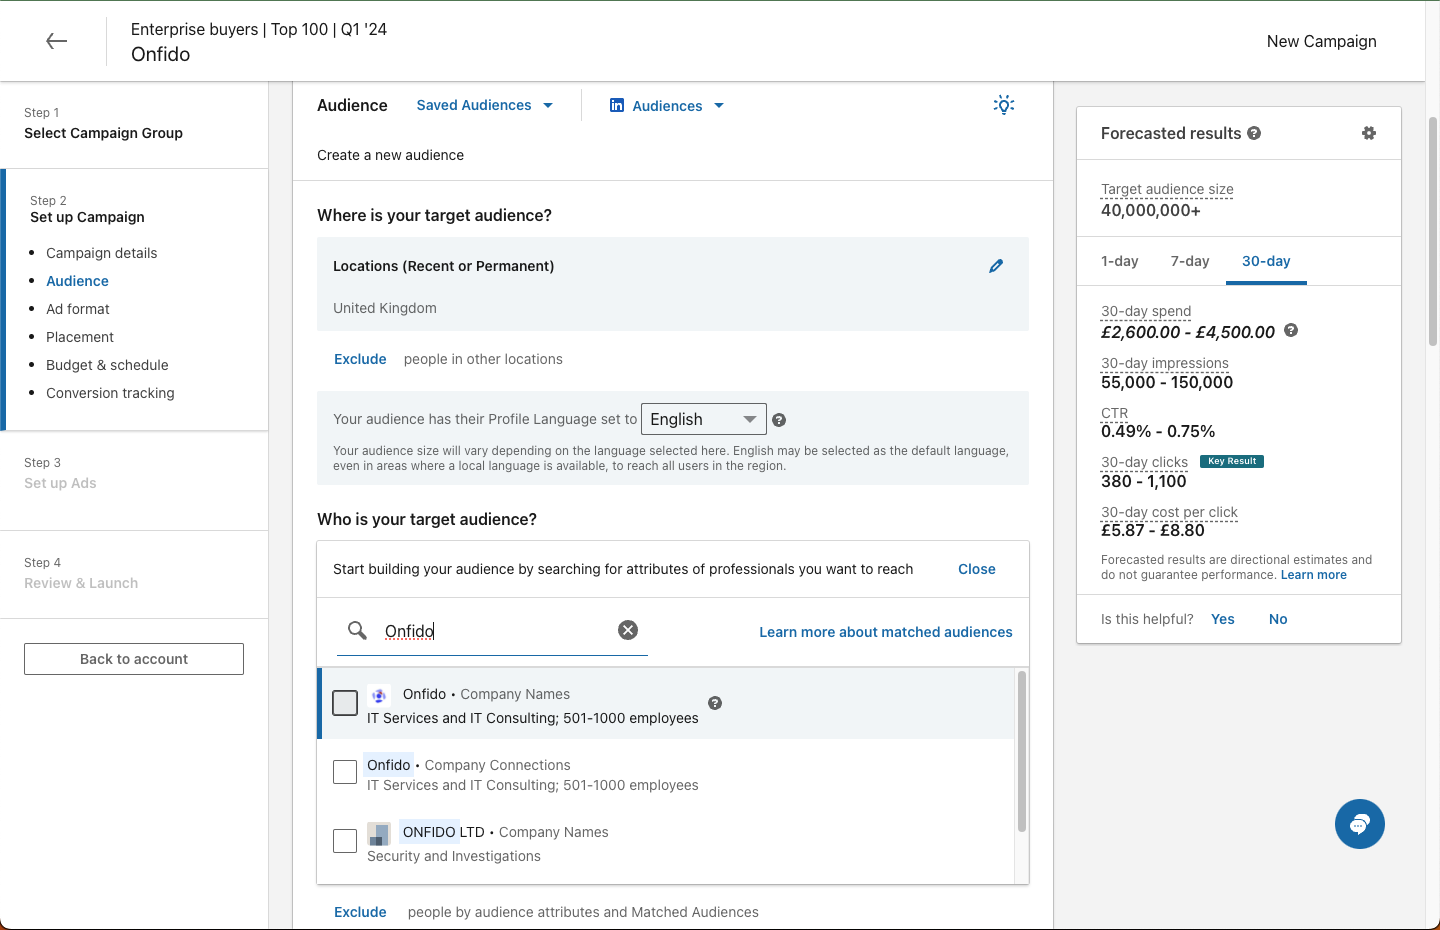Switch to the 7-day forecast tab
Viewport: 1440px width, 930px height.
(x=1190, y=261)
